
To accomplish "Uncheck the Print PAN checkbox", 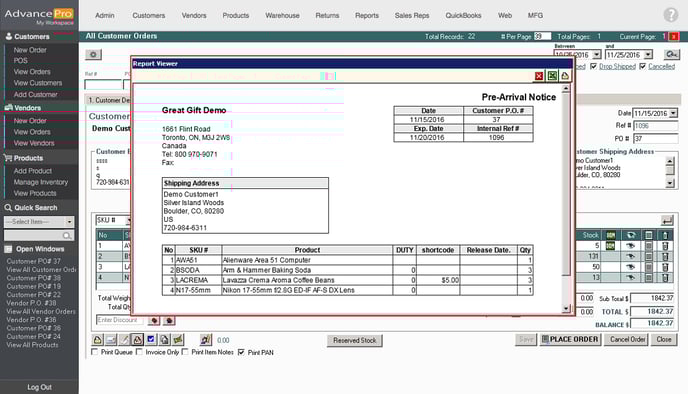I will pos(241,352).
